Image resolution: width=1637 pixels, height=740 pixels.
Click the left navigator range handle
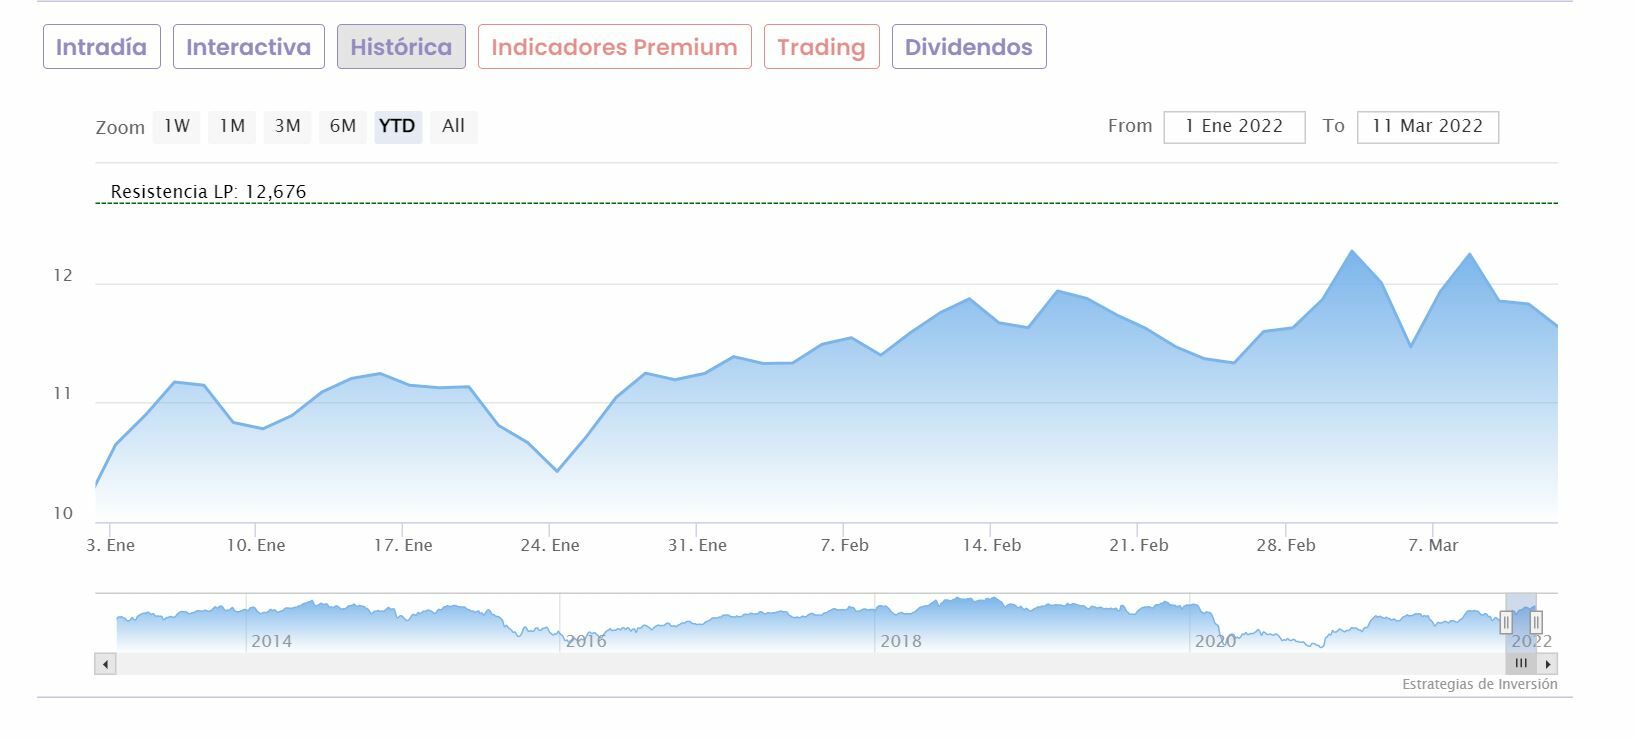coord(1506,623)
